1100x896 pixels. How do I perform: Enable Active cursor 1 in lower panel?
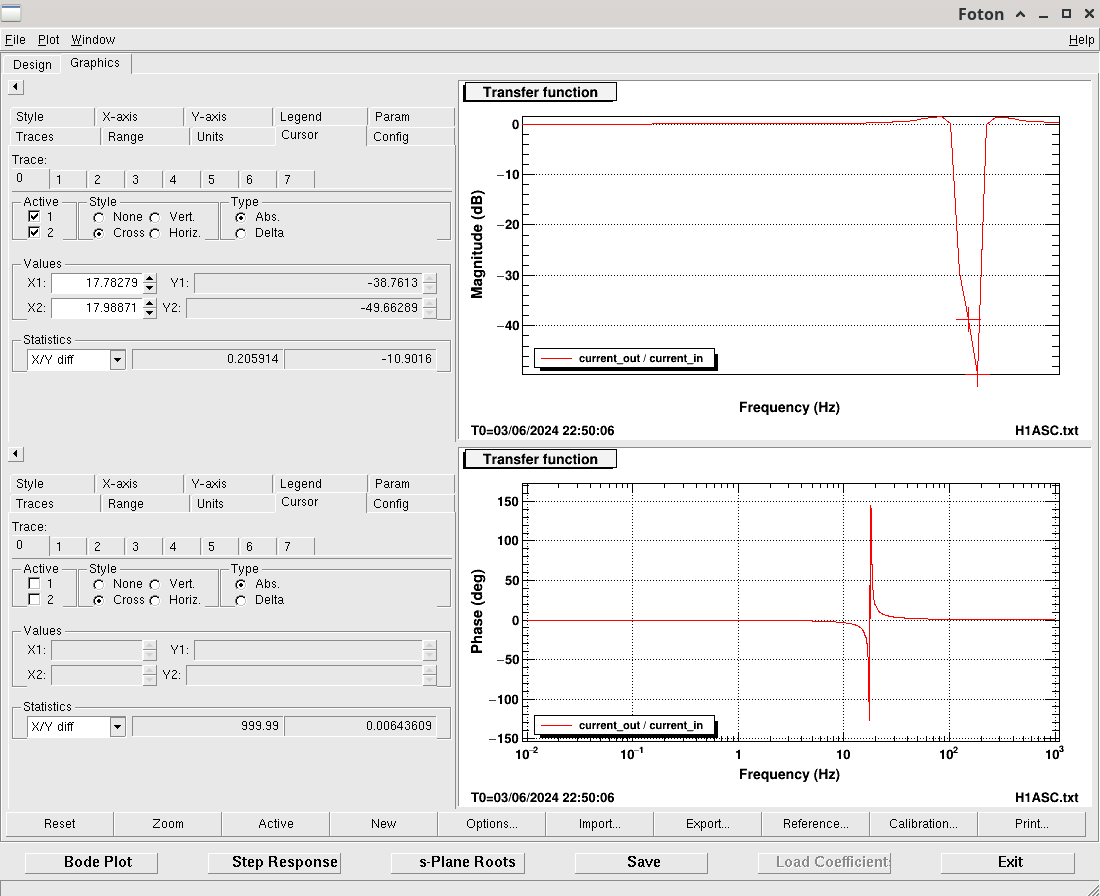coord(34,584)
